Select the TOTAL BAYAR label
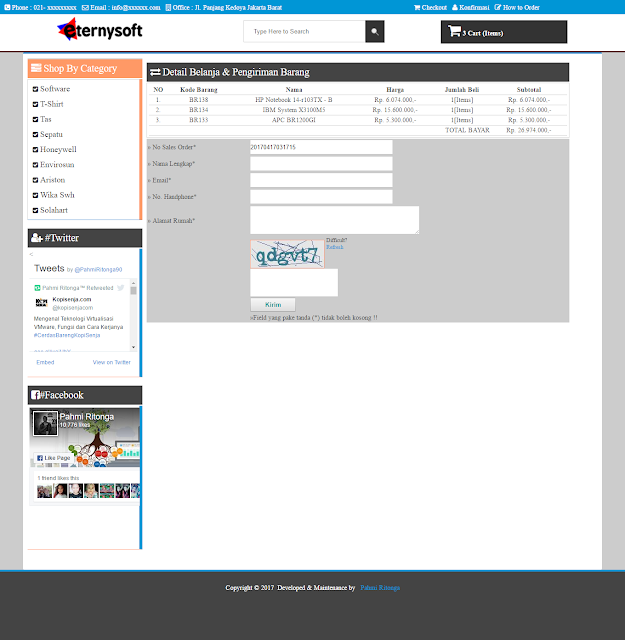 pyautogui.click(x=467, y=130)
